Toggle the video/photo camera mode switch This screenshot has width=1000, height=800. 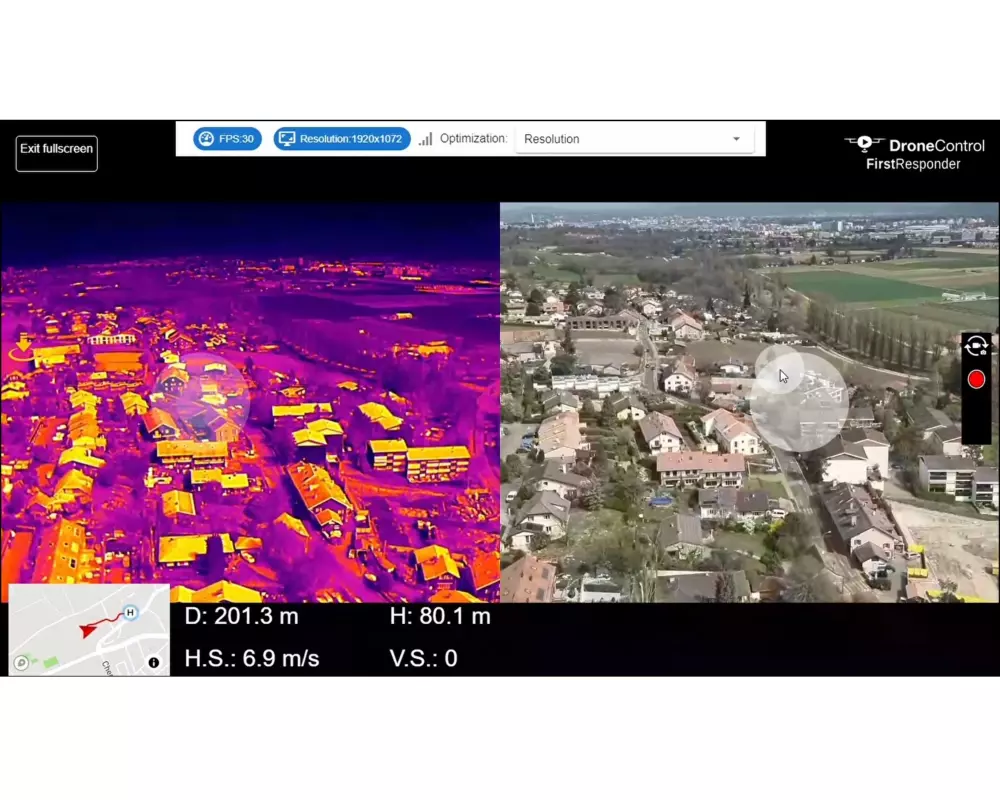coord(976,347)
